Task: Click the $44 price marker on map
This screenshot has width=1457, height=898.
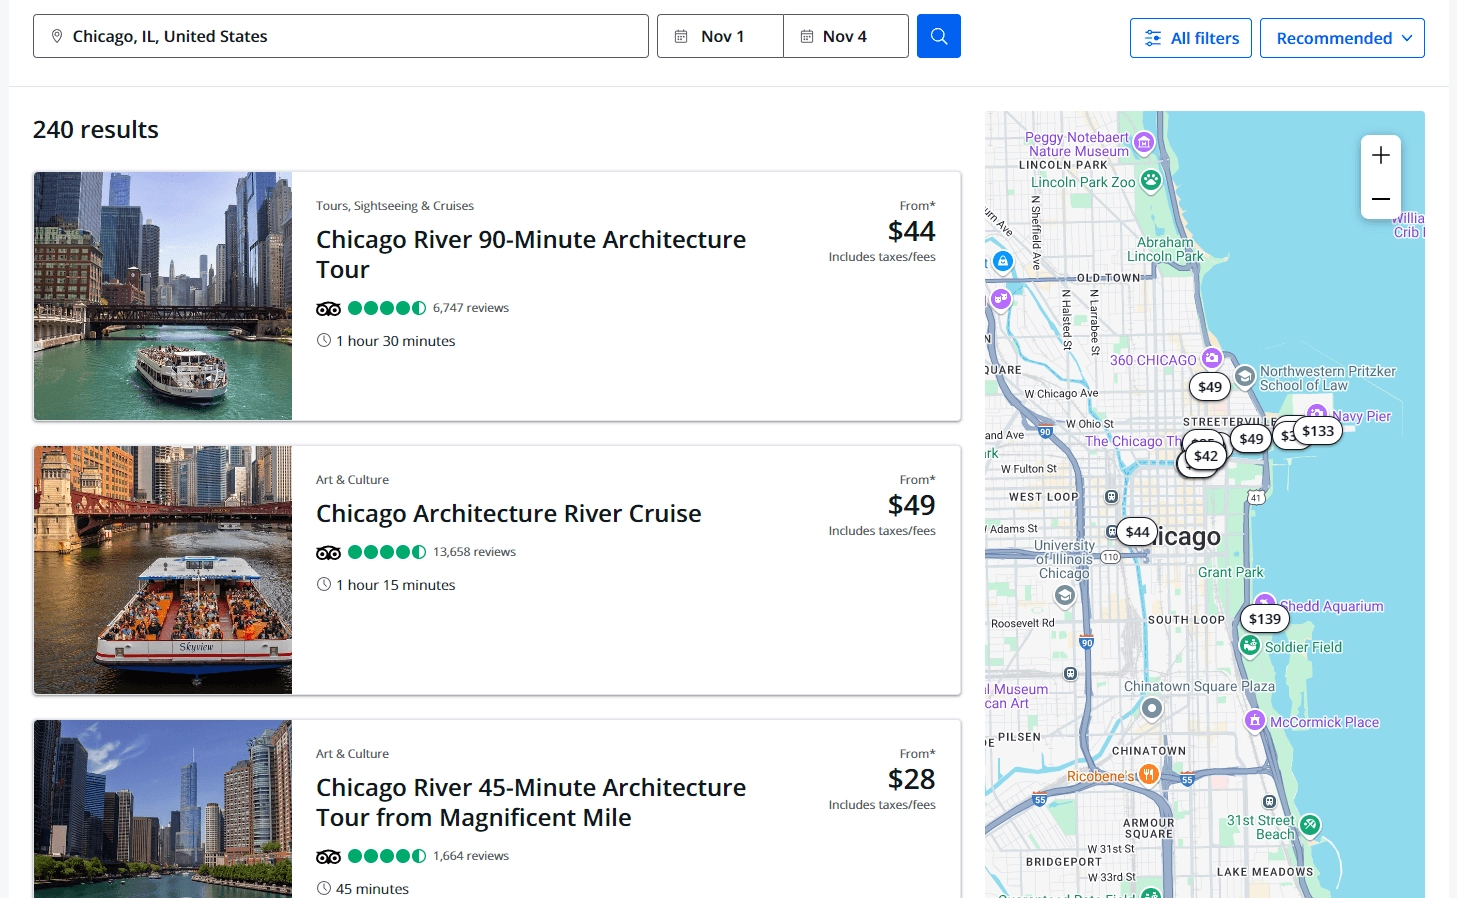Action: pos(1137,532)
